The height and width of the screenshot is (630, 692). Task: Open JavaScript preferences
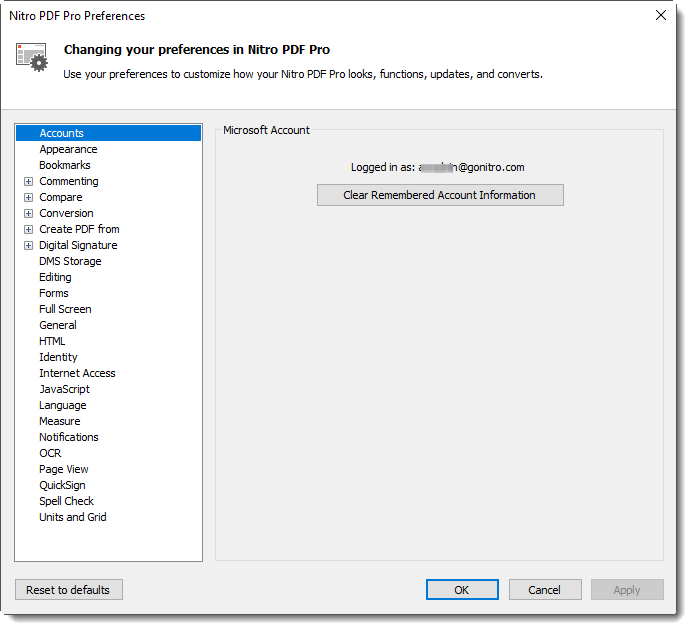click(x=64, y=390)
